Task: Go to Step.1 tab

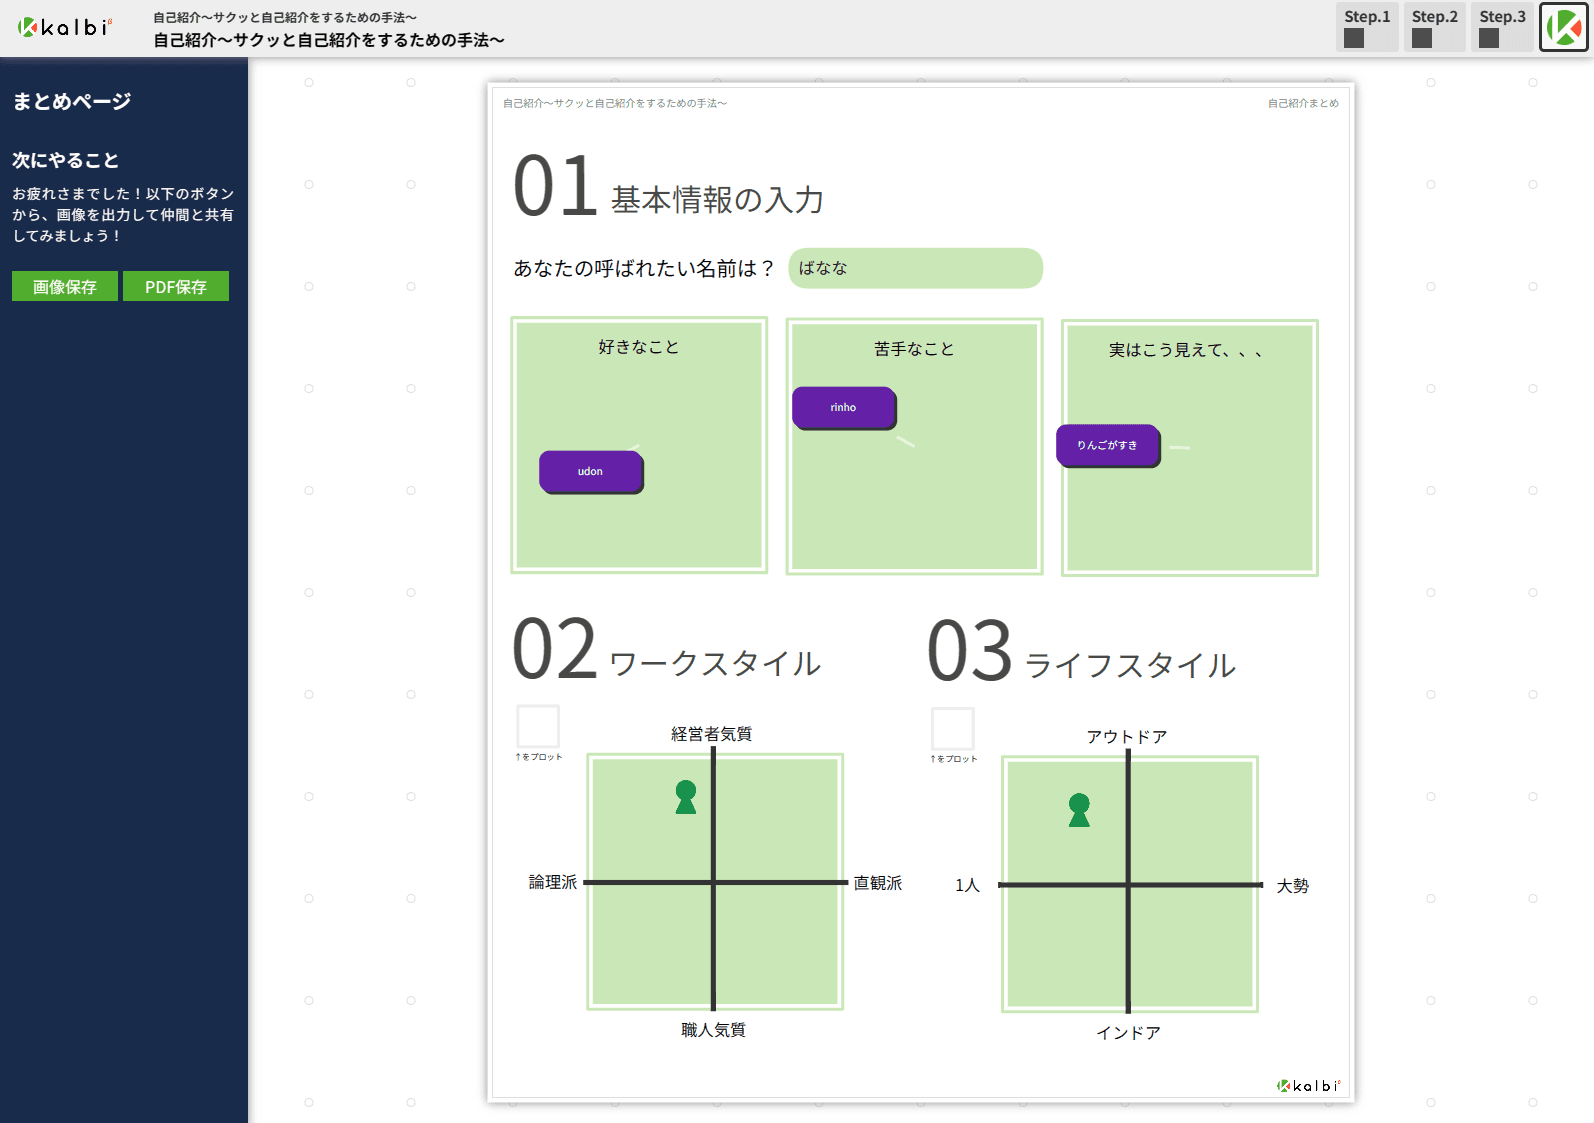Action: [x=1367, y=27]
